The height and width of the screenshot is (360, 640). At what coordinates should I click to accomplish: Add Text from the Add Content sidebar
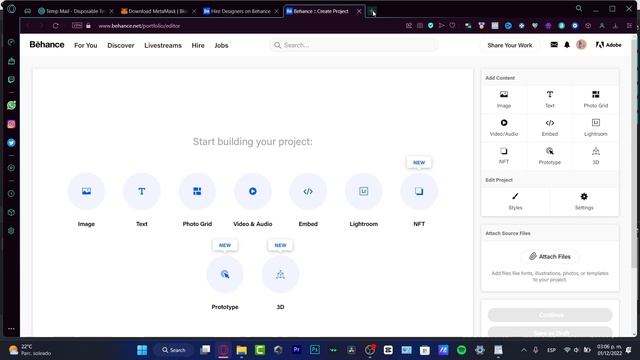[550, 99]
